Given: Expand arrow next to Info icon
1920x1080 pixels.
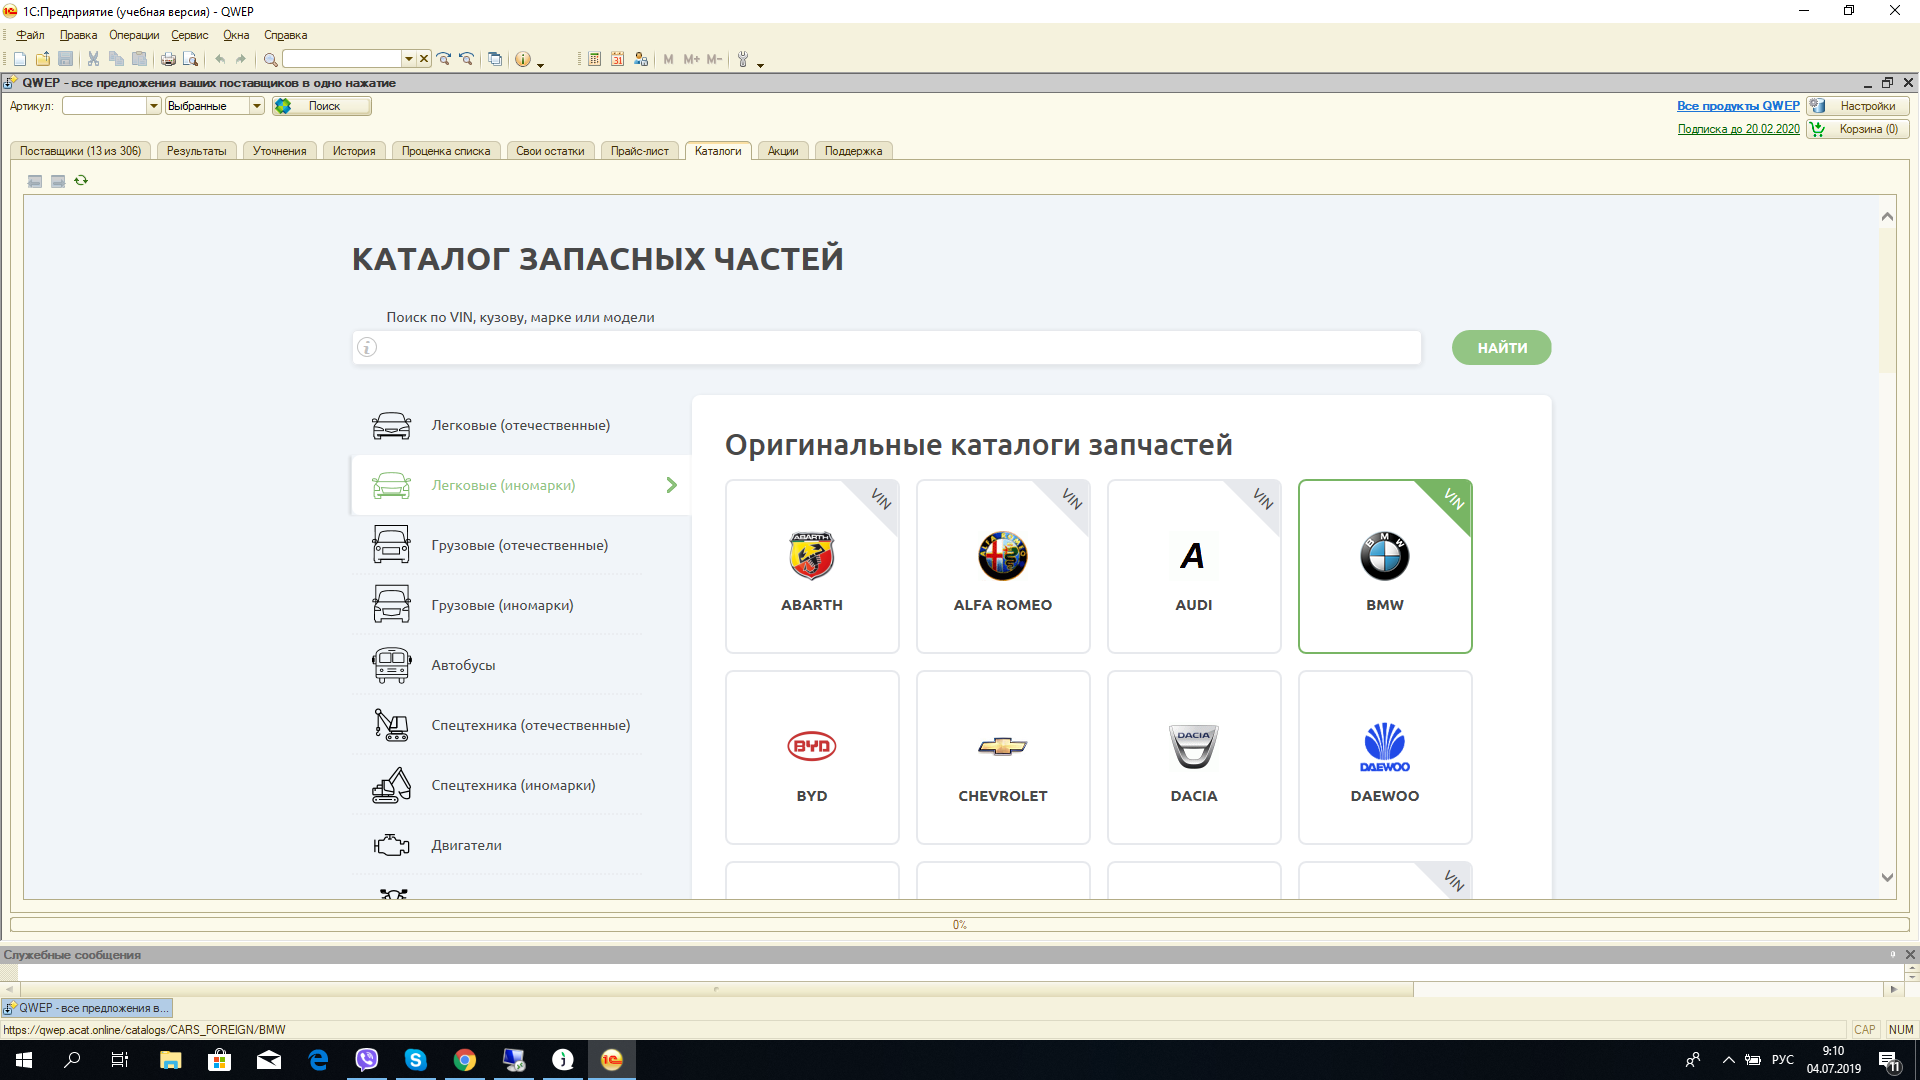Looking at the screenshot, I should (541, 64).
